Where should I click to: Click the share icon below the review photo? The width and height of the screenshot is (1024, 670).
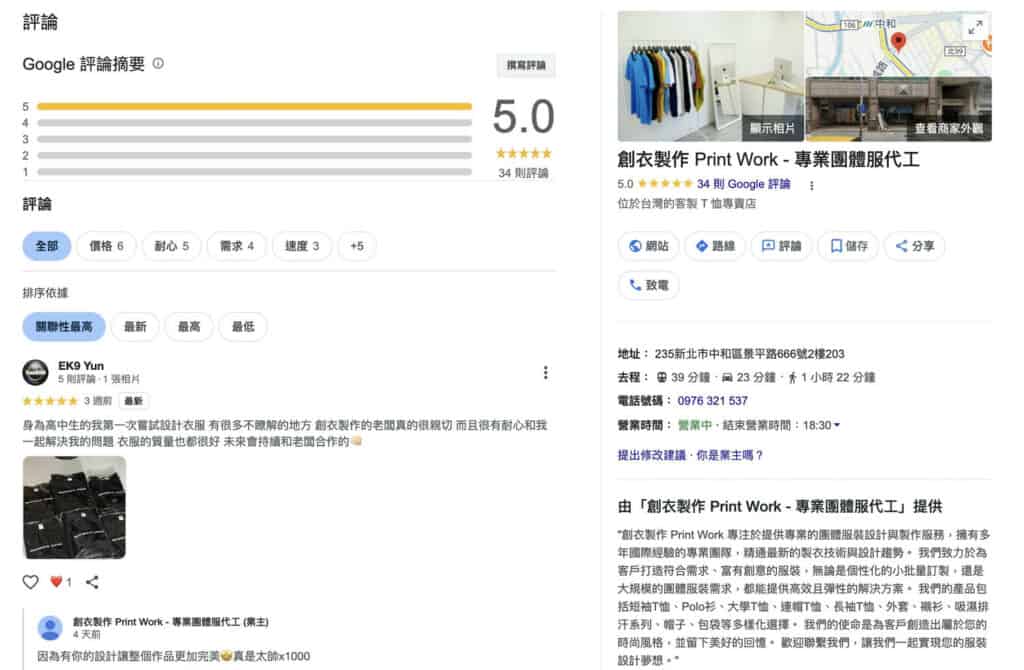pos(92,582)
